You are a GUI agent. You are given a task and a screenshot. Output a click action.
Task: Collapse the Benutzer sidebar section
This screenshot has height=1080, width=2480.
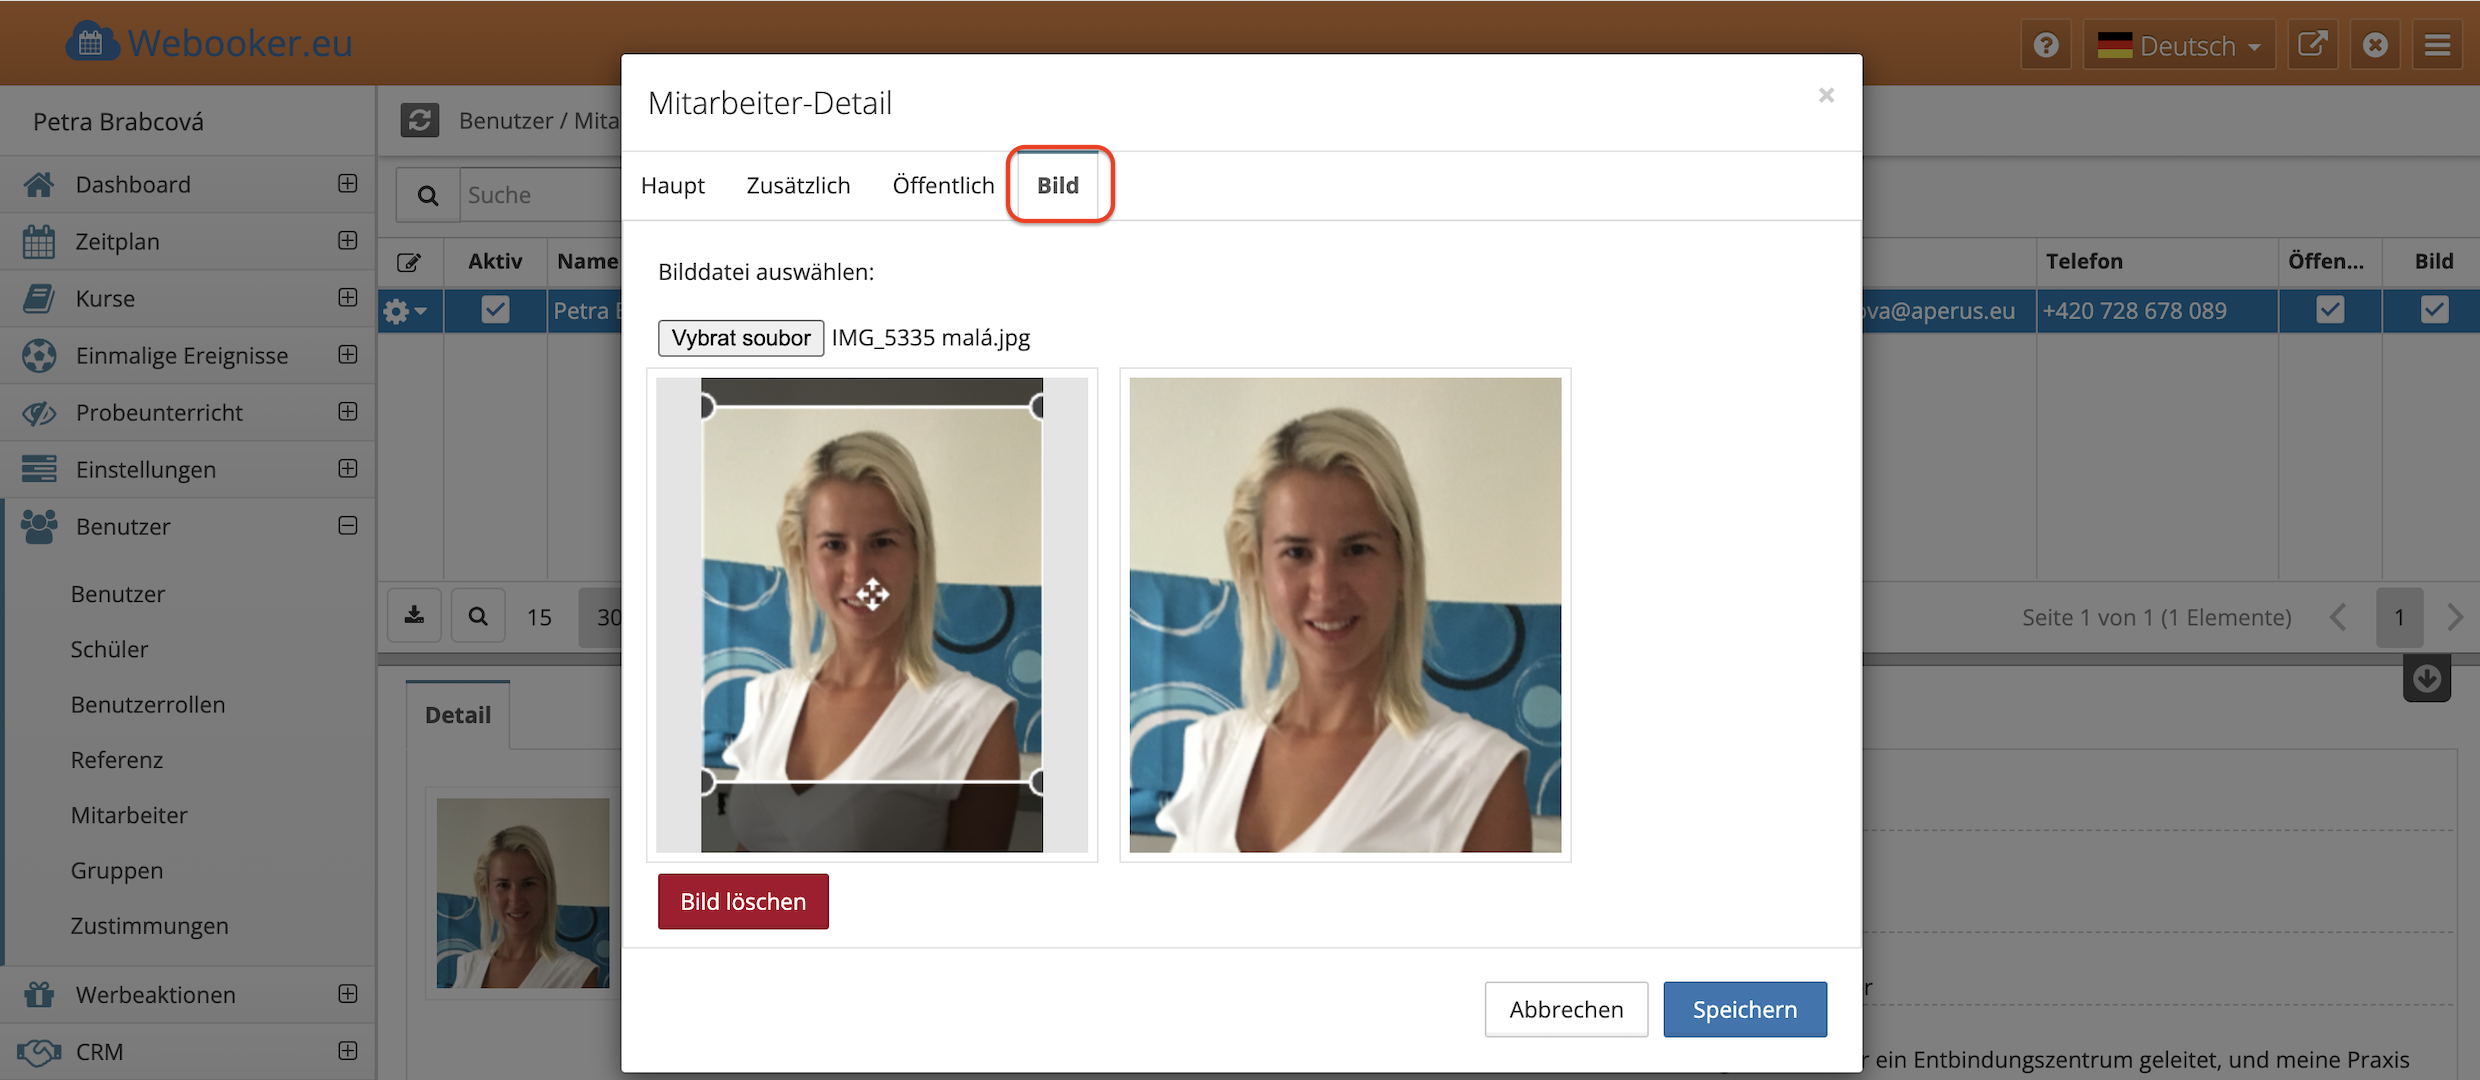pos(348,526)
